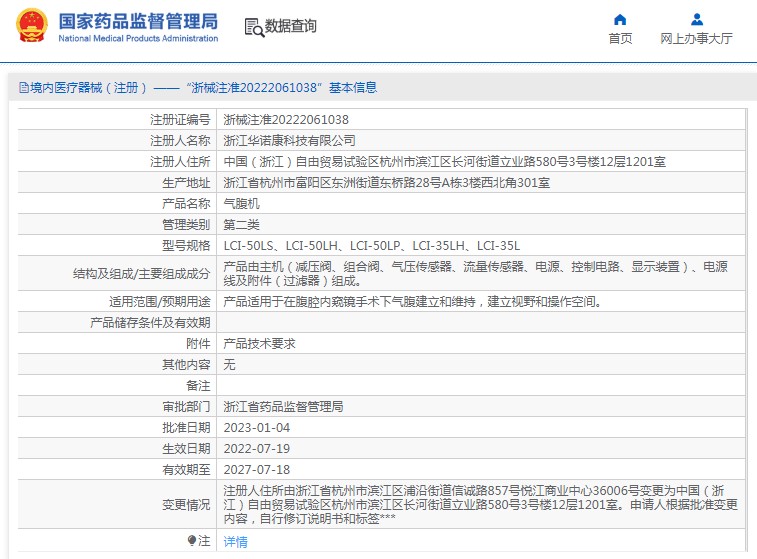
Task: Select the model list starting LCI-50LS
Action: (x=372, y=246)
